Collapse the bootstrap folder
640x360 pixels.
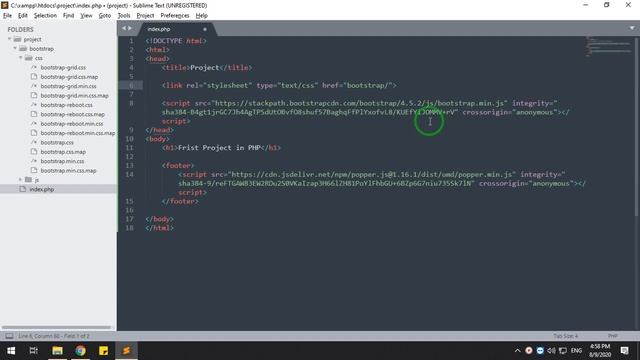click(15, 49)
